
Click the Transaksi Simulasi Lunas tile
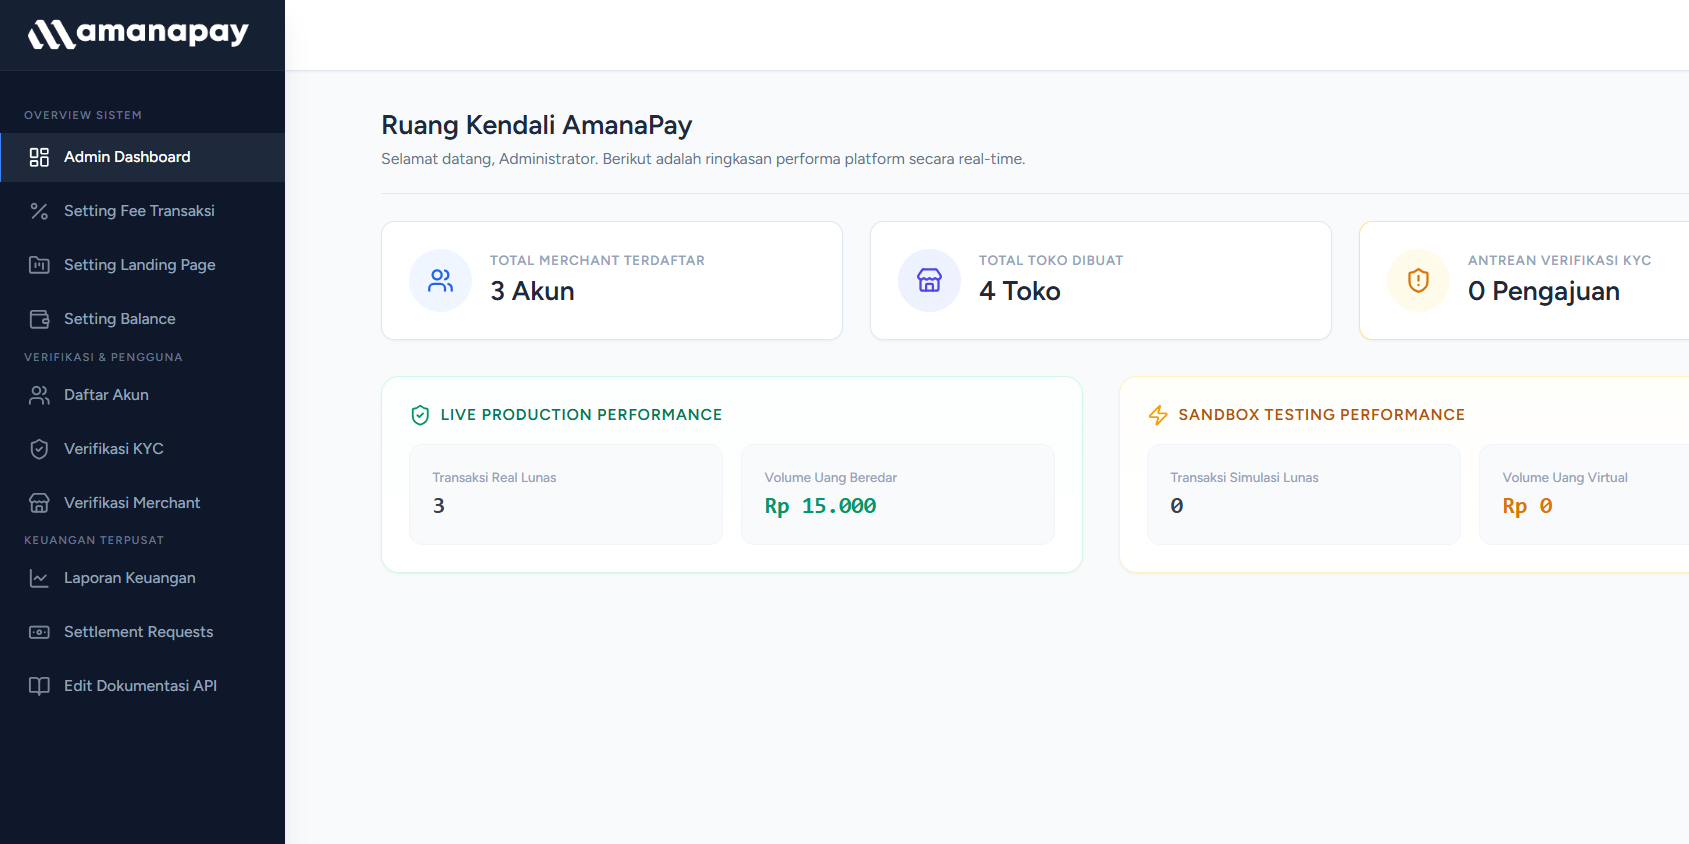coord(1304,494)
